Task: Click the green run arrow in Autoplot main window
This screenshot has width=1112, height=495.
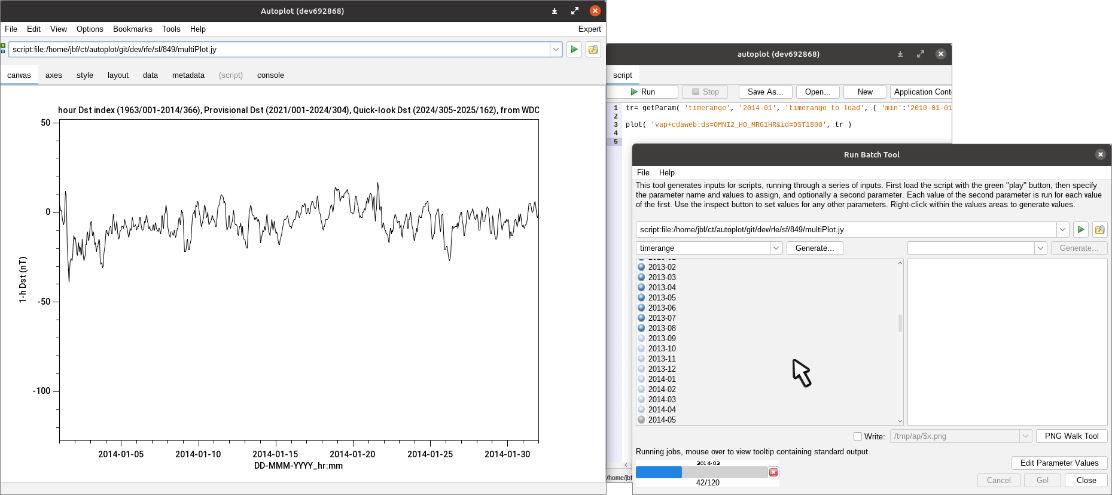Action: point(574,50)
